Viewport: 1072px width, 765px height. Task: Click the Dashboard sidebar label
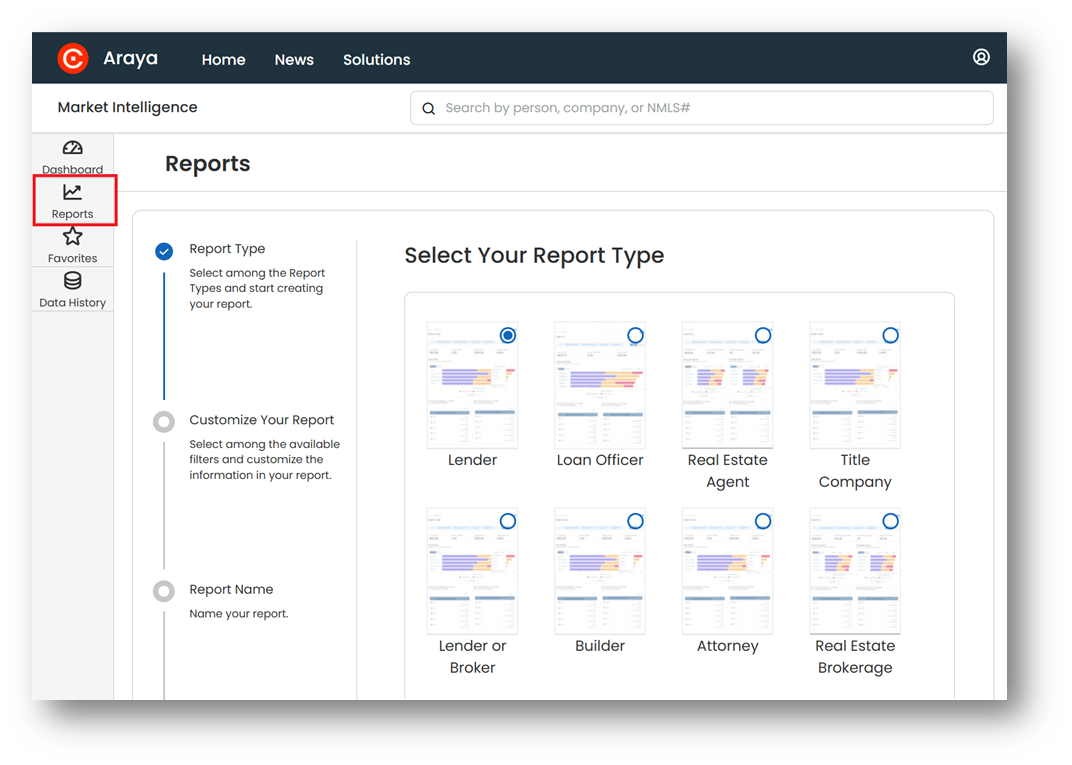coord(72,169)
